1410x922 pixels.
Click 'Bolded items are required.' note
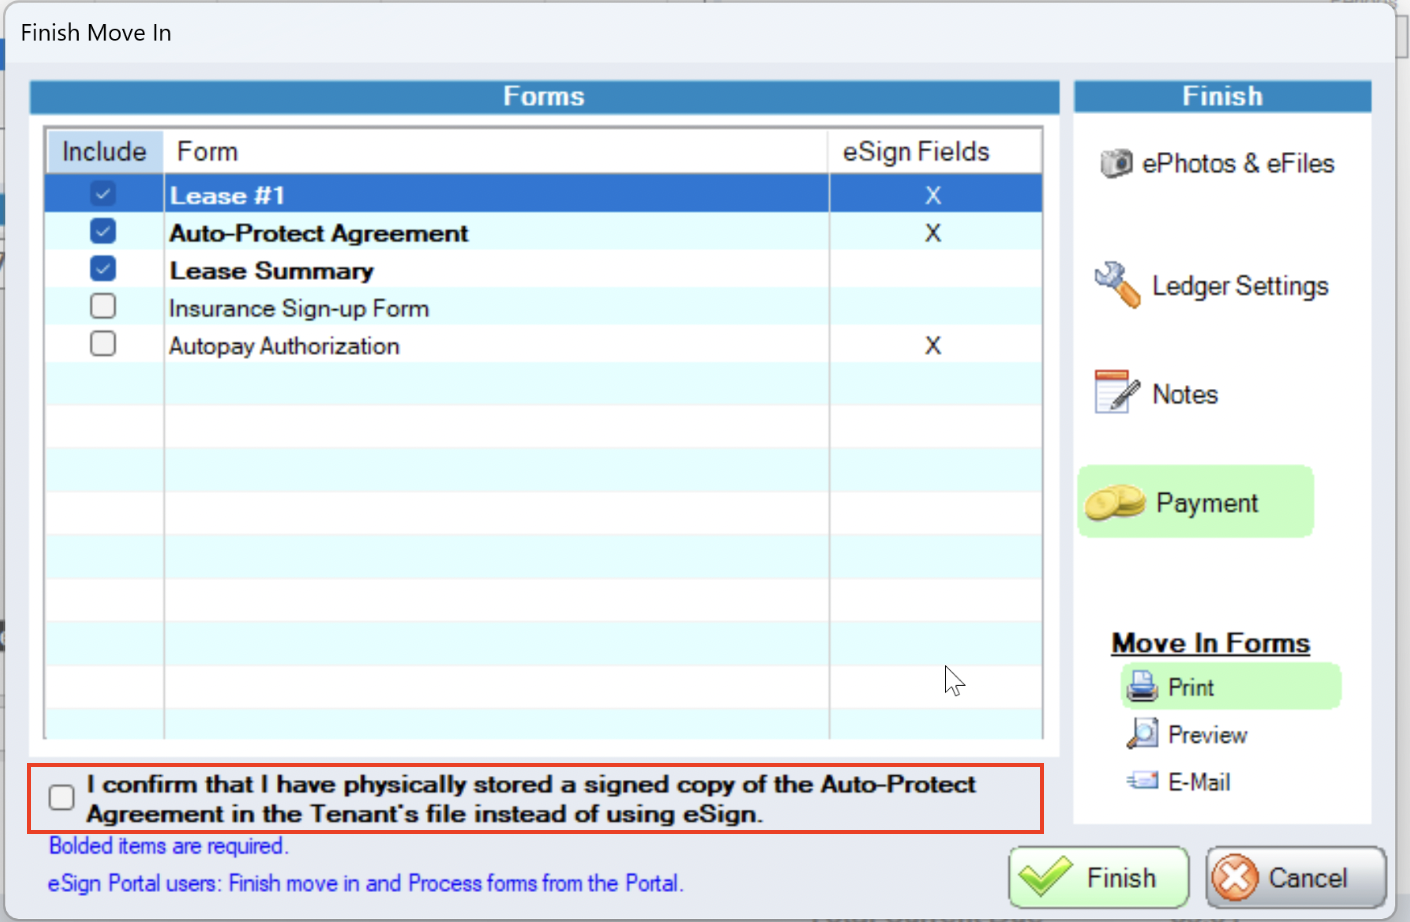tap(168, 846)
